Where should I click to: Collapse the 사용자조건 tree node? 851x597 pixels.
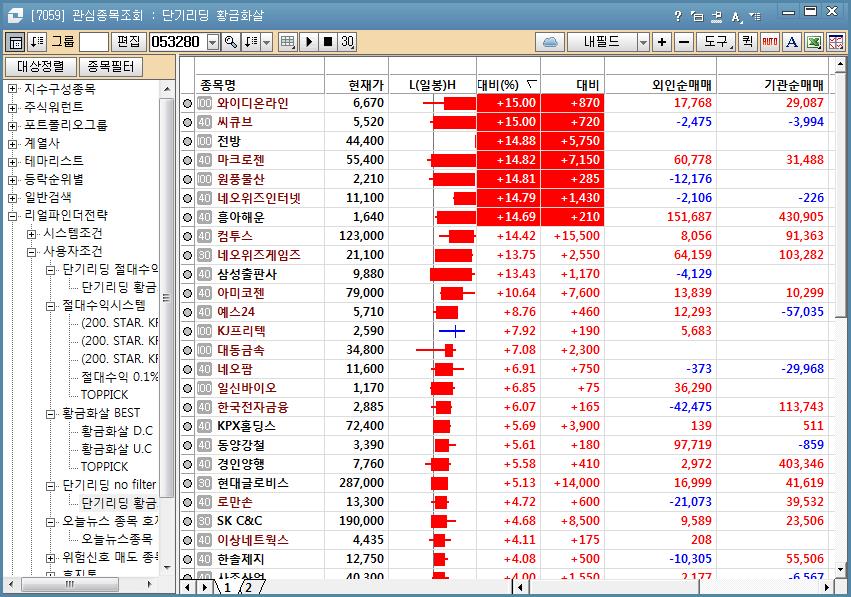click(31, 252)
